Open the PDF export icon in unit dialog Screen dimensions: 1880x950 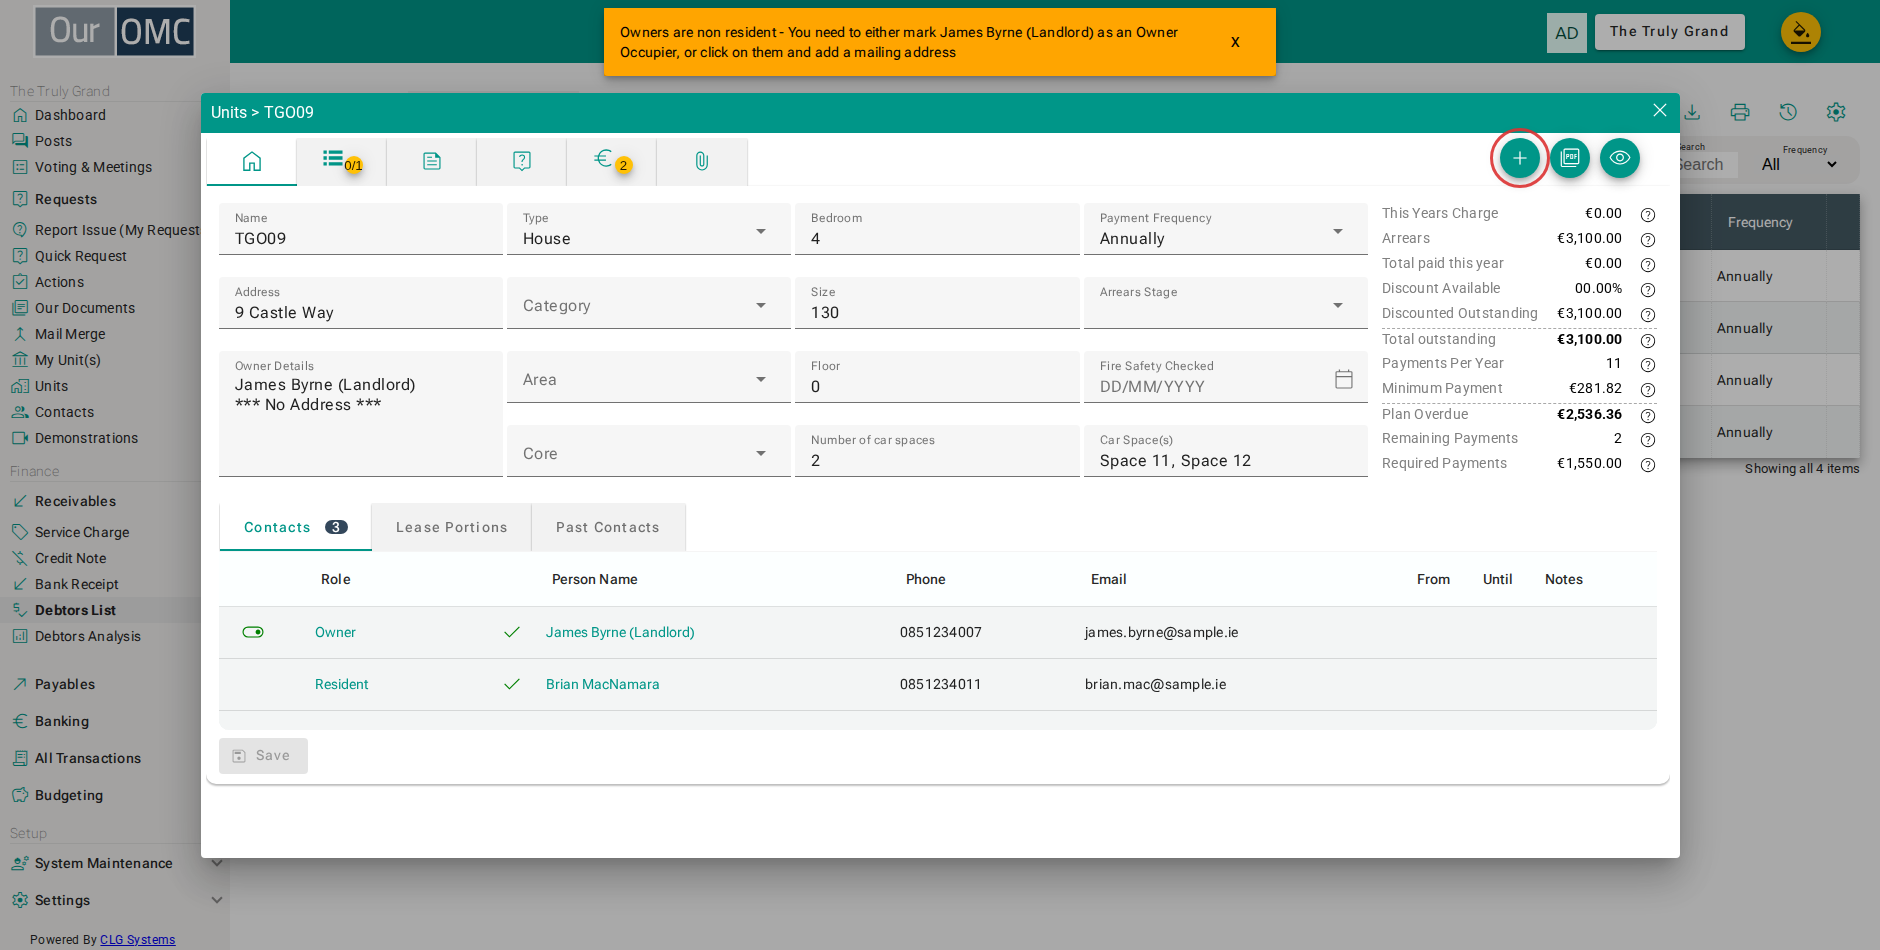pos(1569,158)
